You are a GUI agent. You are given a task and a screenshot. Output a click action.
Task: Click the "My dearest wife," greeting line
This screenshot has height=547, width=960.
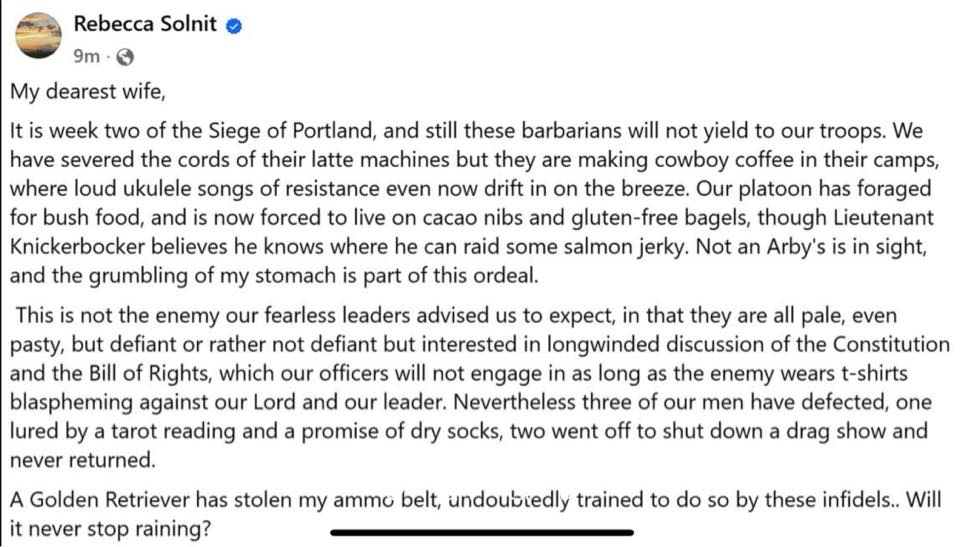coord(88,91)
